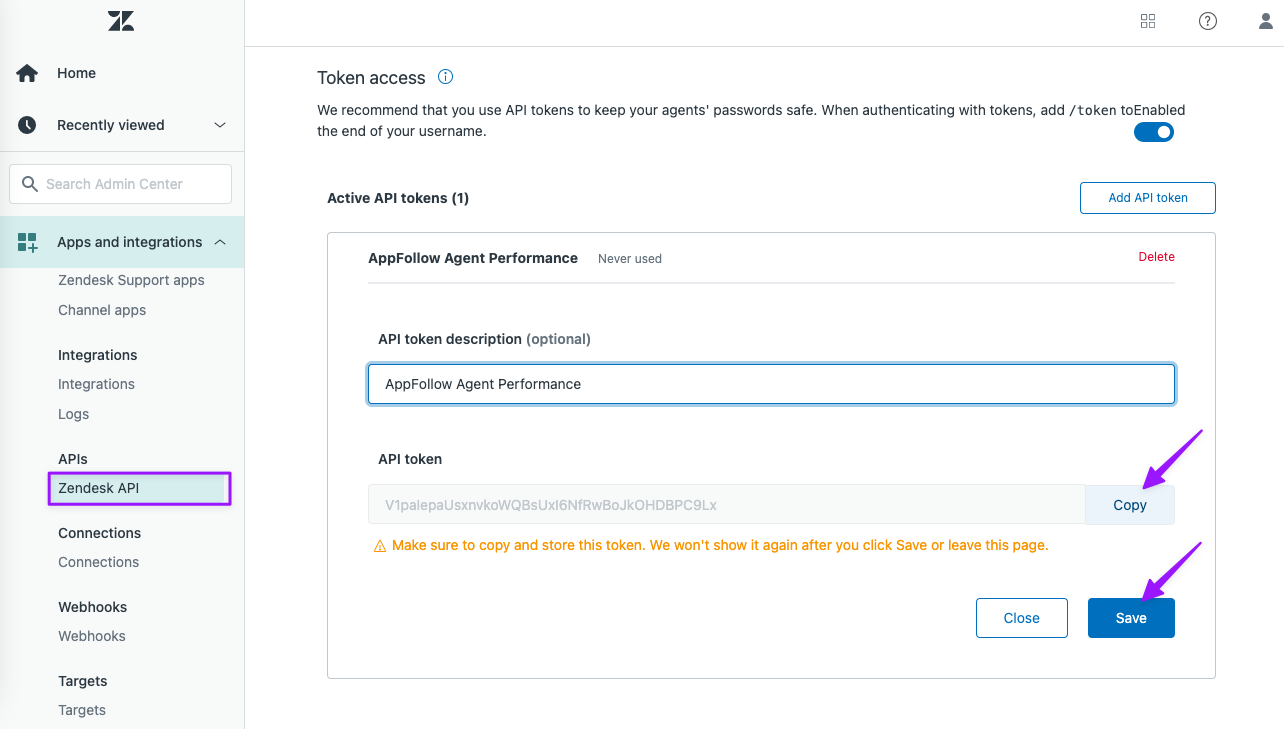Open the products grid icon
Screen dimensions: 1284x729
click(1148, 21)
